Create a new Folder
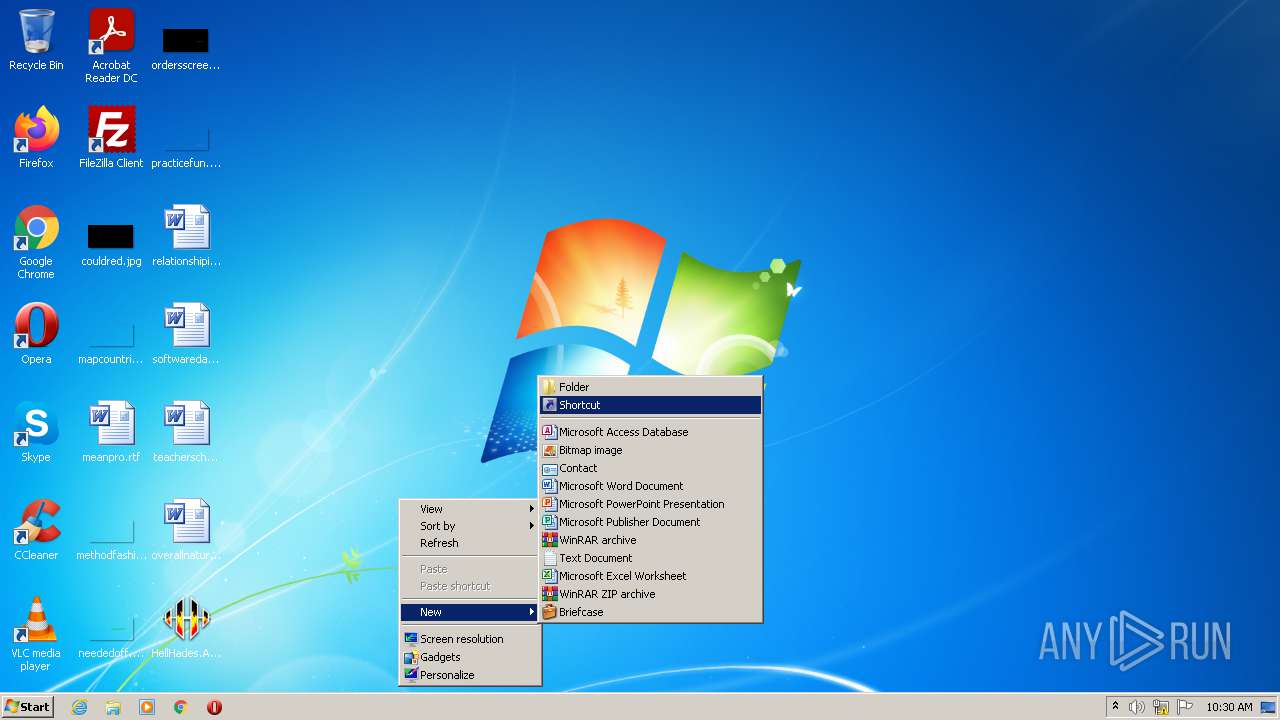 coord(651,387)
